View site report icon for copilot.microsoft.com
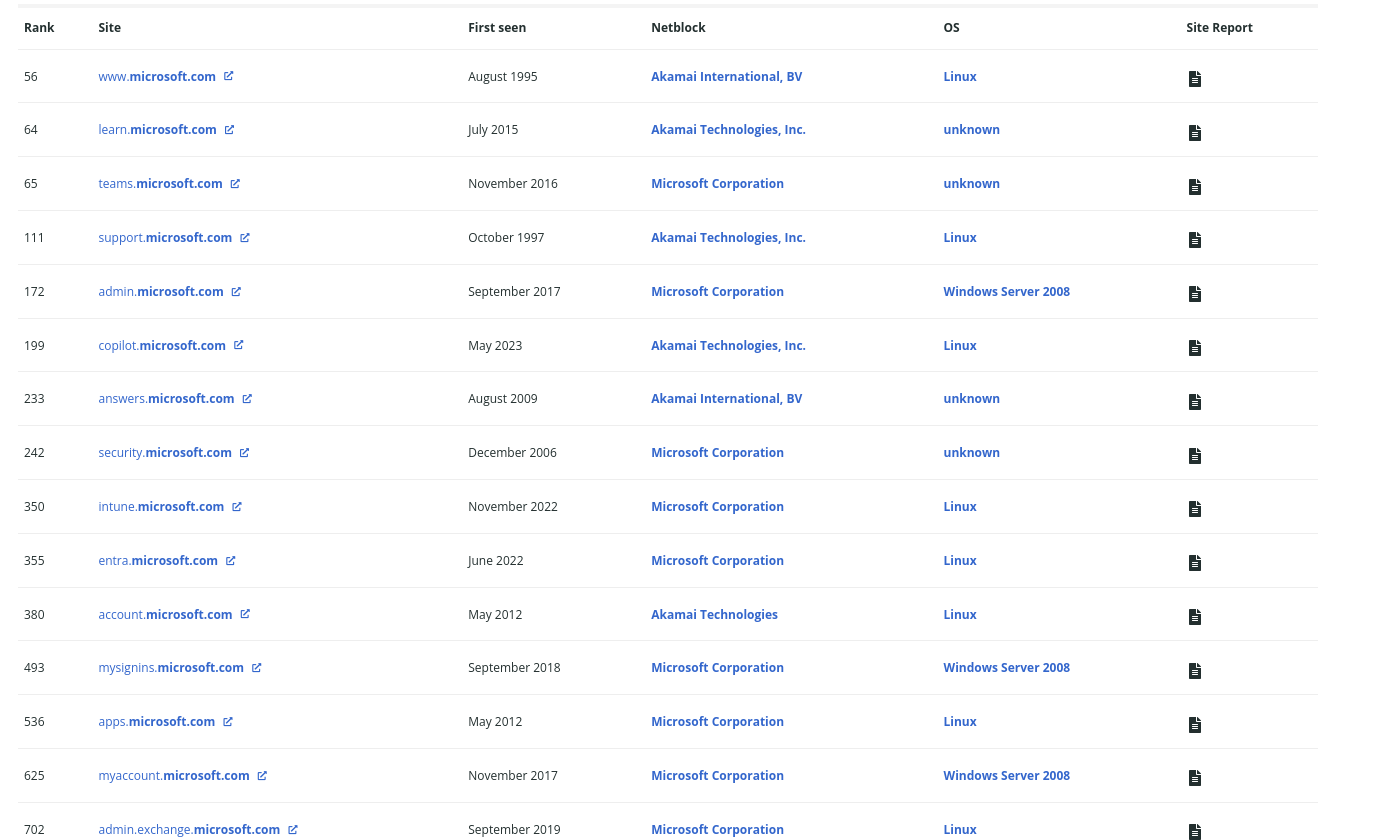The height and width of the screenshot is (840, 1394). [1194, 348]
